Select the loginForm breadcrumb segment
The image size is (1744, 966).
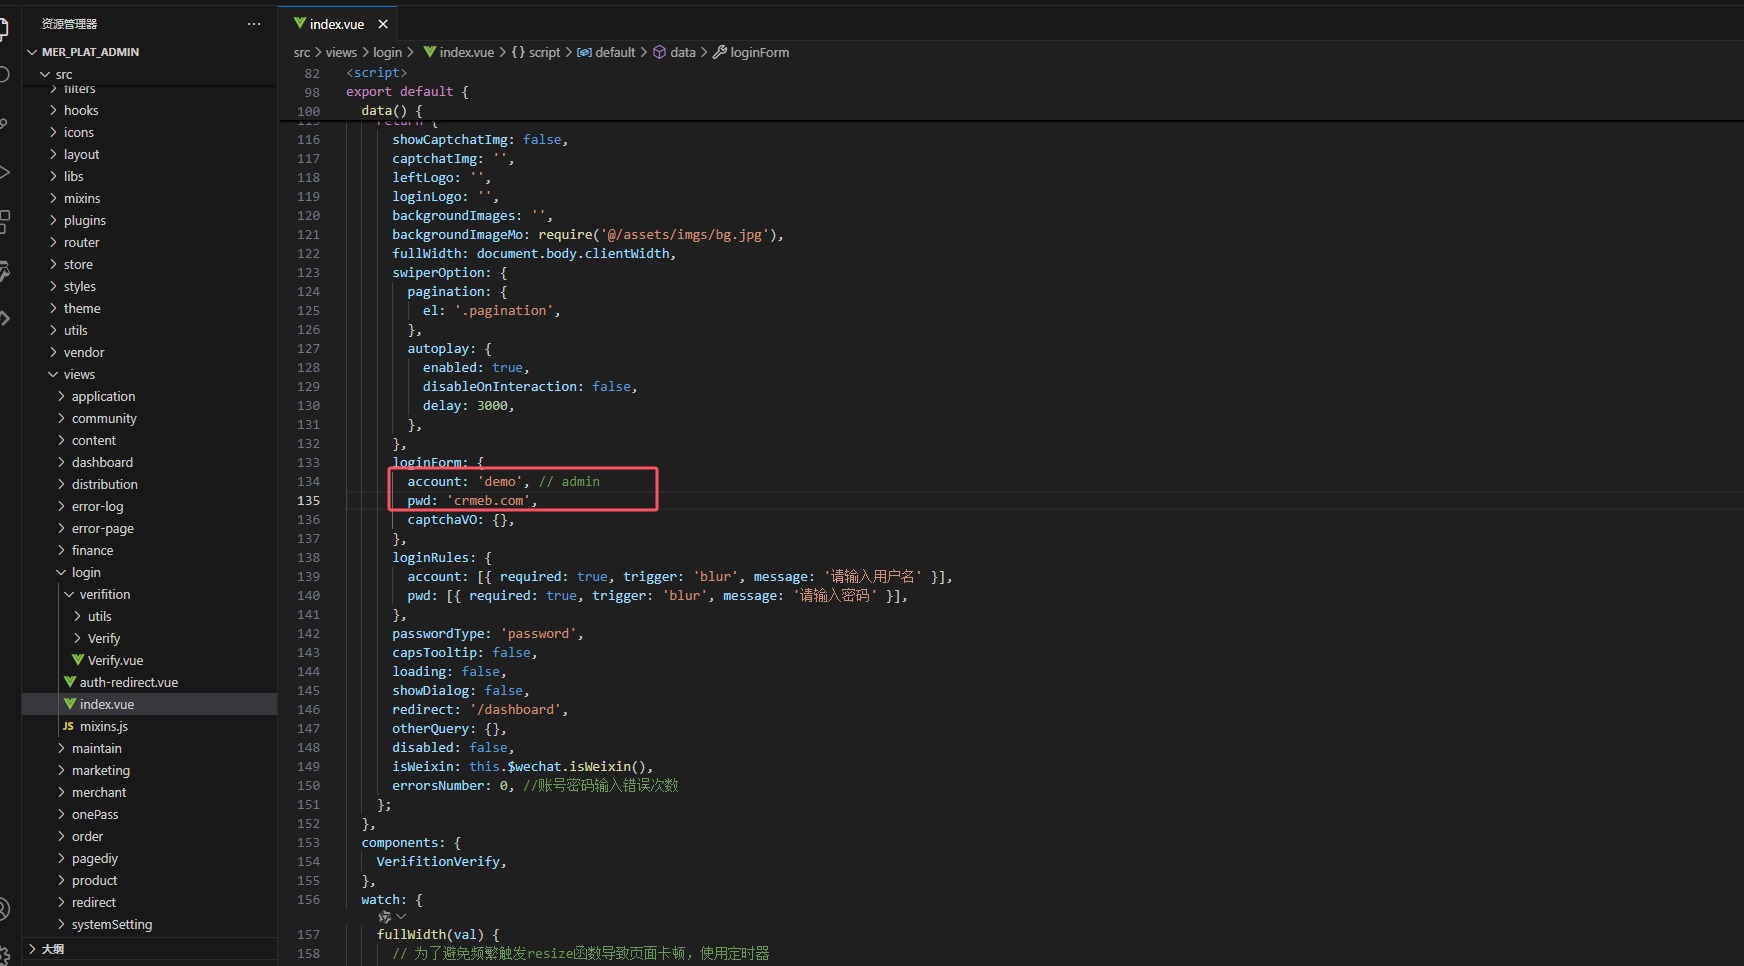760,52
